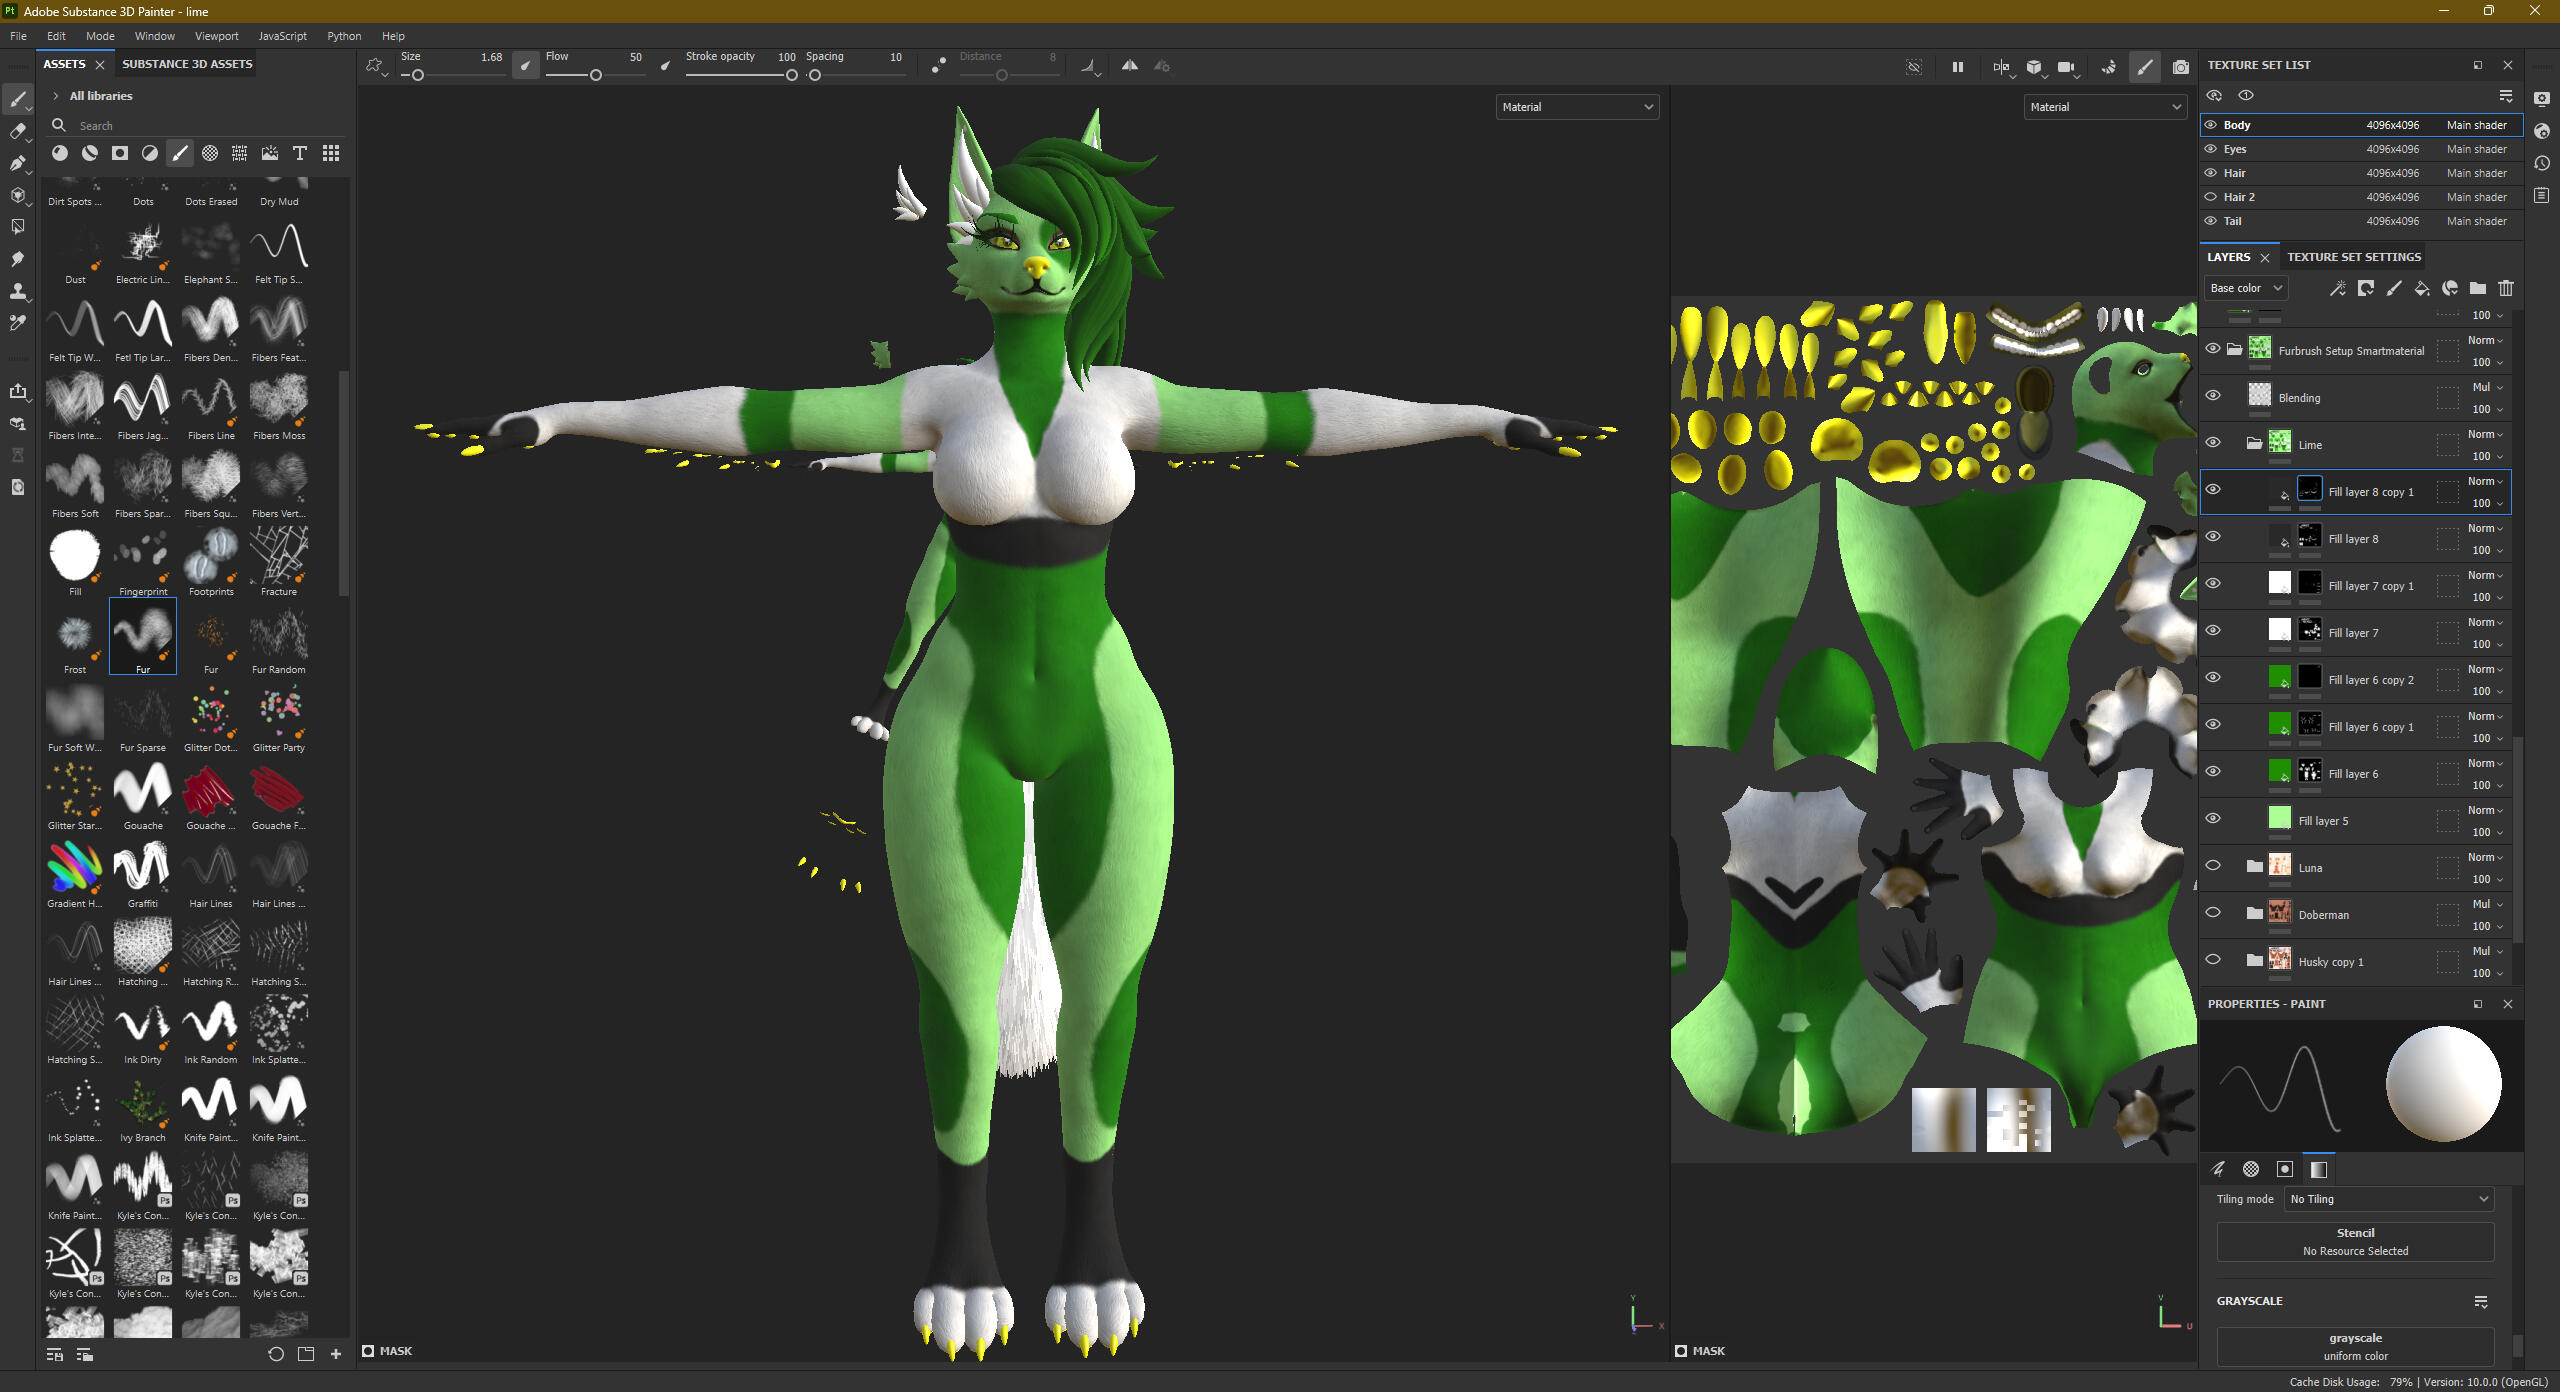The height and width of the screenshot is (1392, 2560).
Task: Expand the All libraries tree in Assets panel
Action: (55, 95)
